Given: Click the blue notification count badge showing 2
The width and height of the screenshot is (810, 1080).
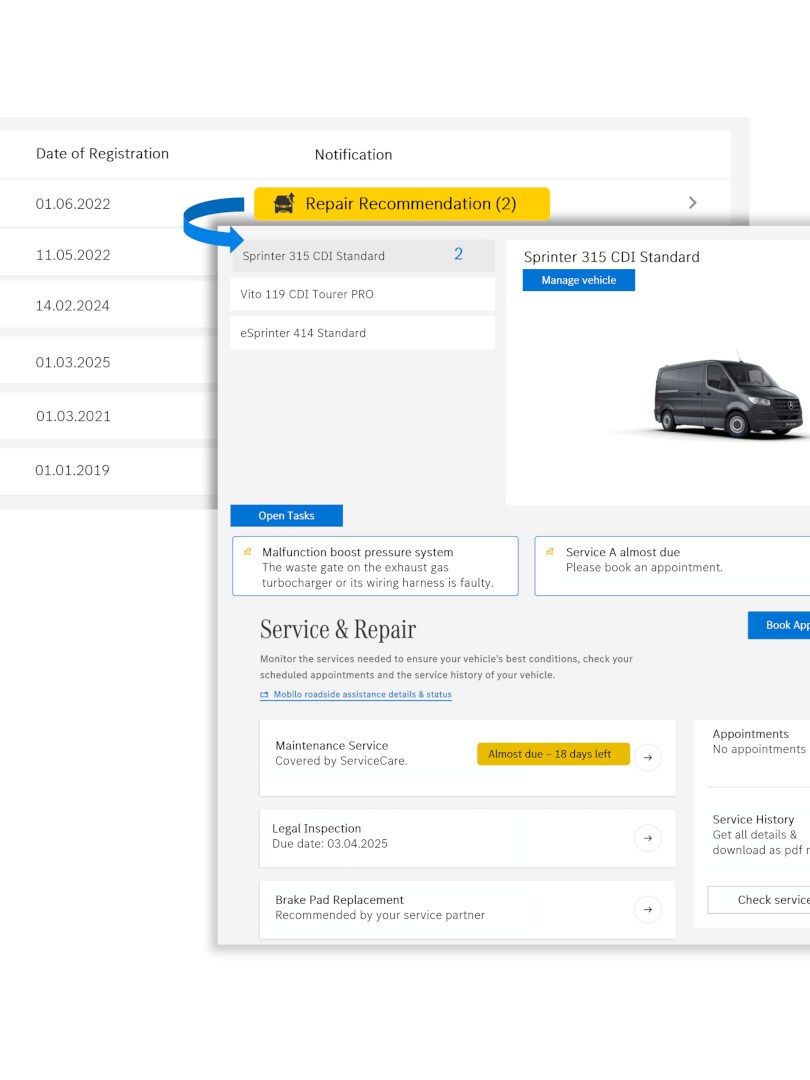Looking at the screenshot, I should point(459,255).
